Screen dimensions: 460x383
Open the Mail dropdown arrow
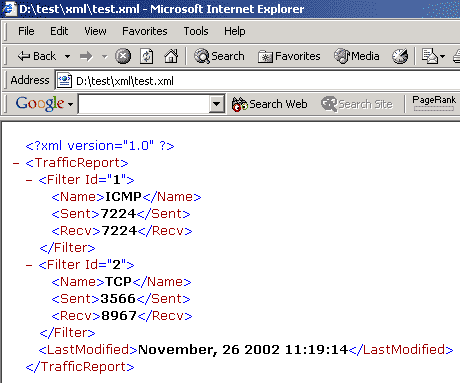pos(443,56)
